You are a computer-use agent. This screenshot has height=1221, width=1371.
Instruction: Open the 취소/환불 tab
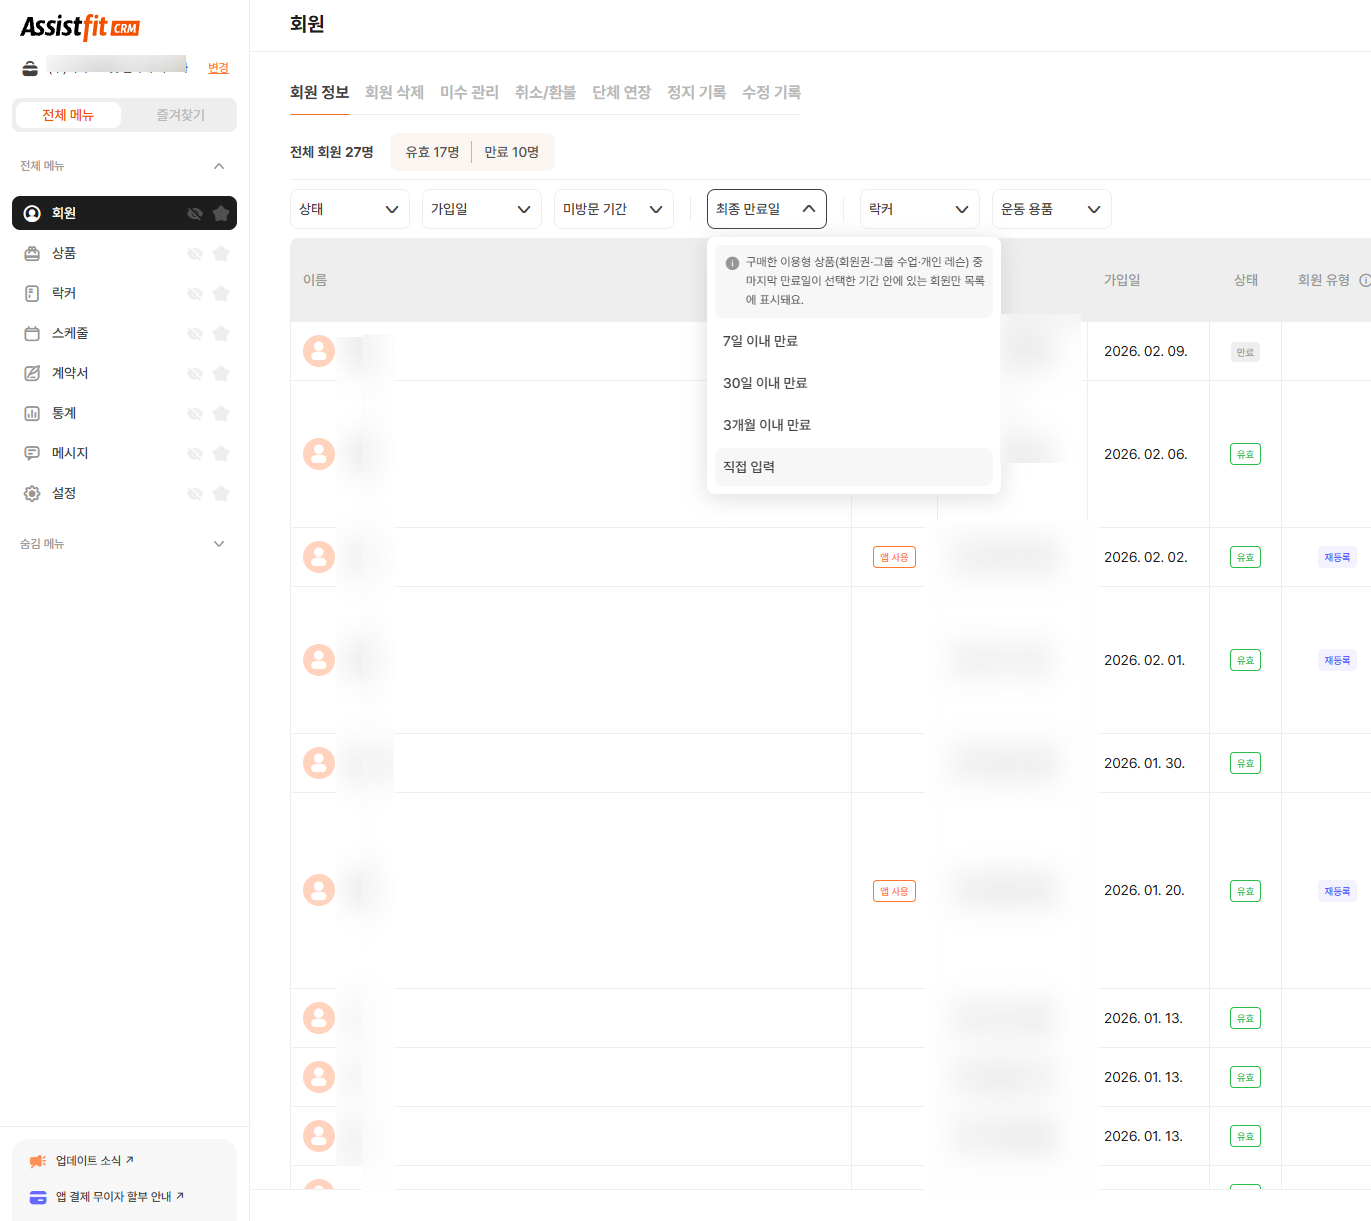click(544, 91)
